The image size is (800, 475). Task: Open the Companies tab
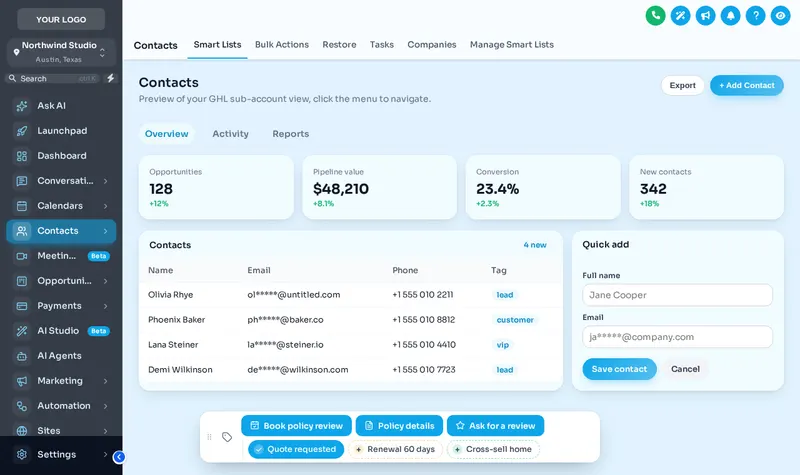(432, 45)
